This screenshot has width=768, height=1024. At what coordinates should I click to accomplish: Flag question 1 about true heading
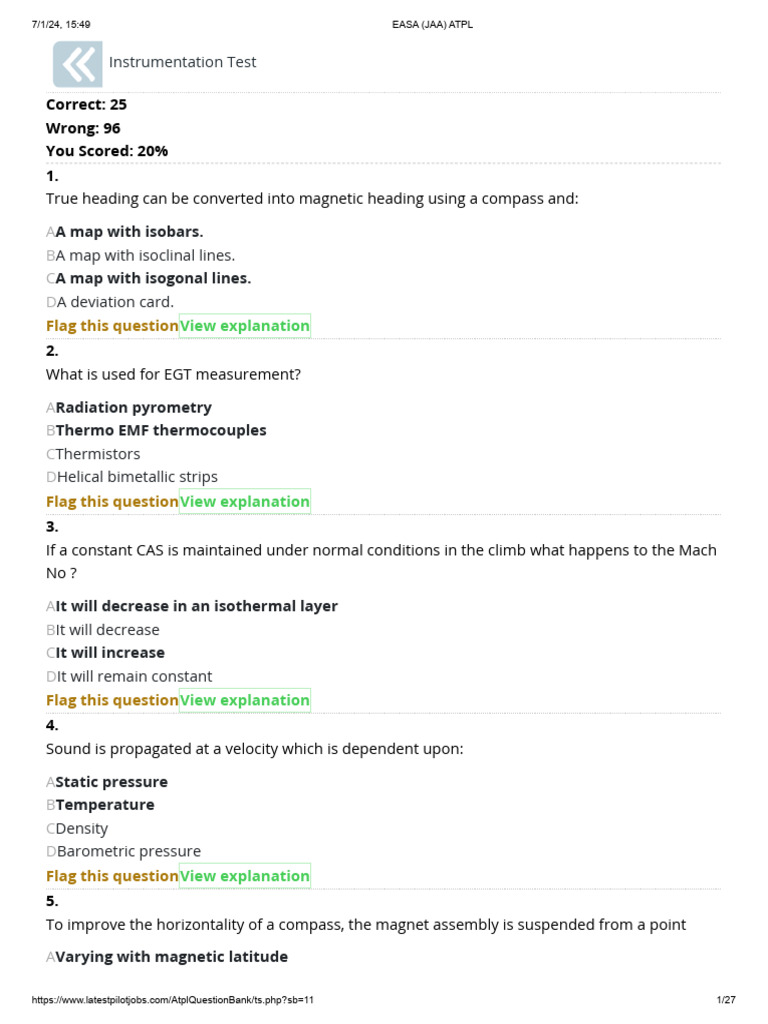[x=112, y=326]
